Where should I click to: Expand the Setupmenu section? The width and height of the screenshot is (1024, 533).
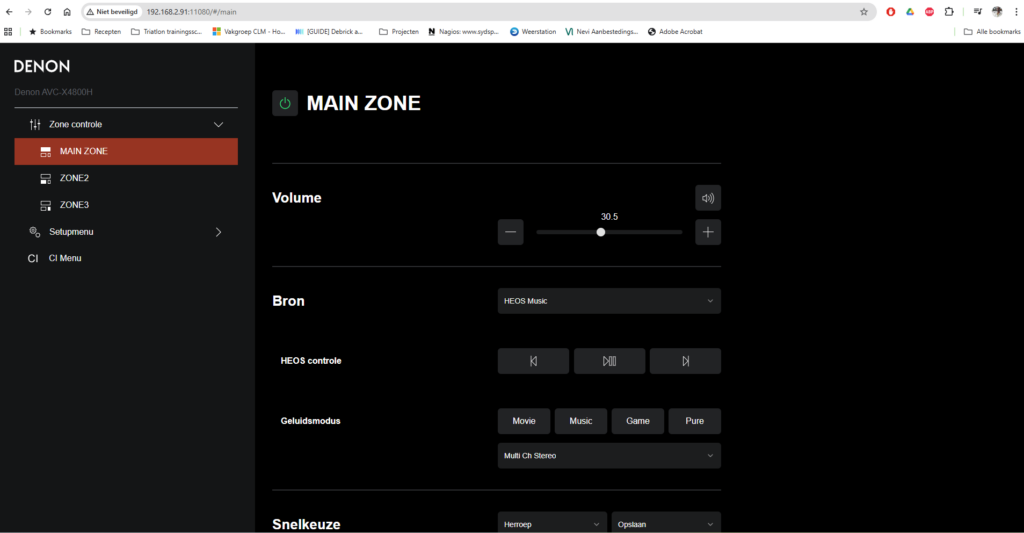point(218,232)
